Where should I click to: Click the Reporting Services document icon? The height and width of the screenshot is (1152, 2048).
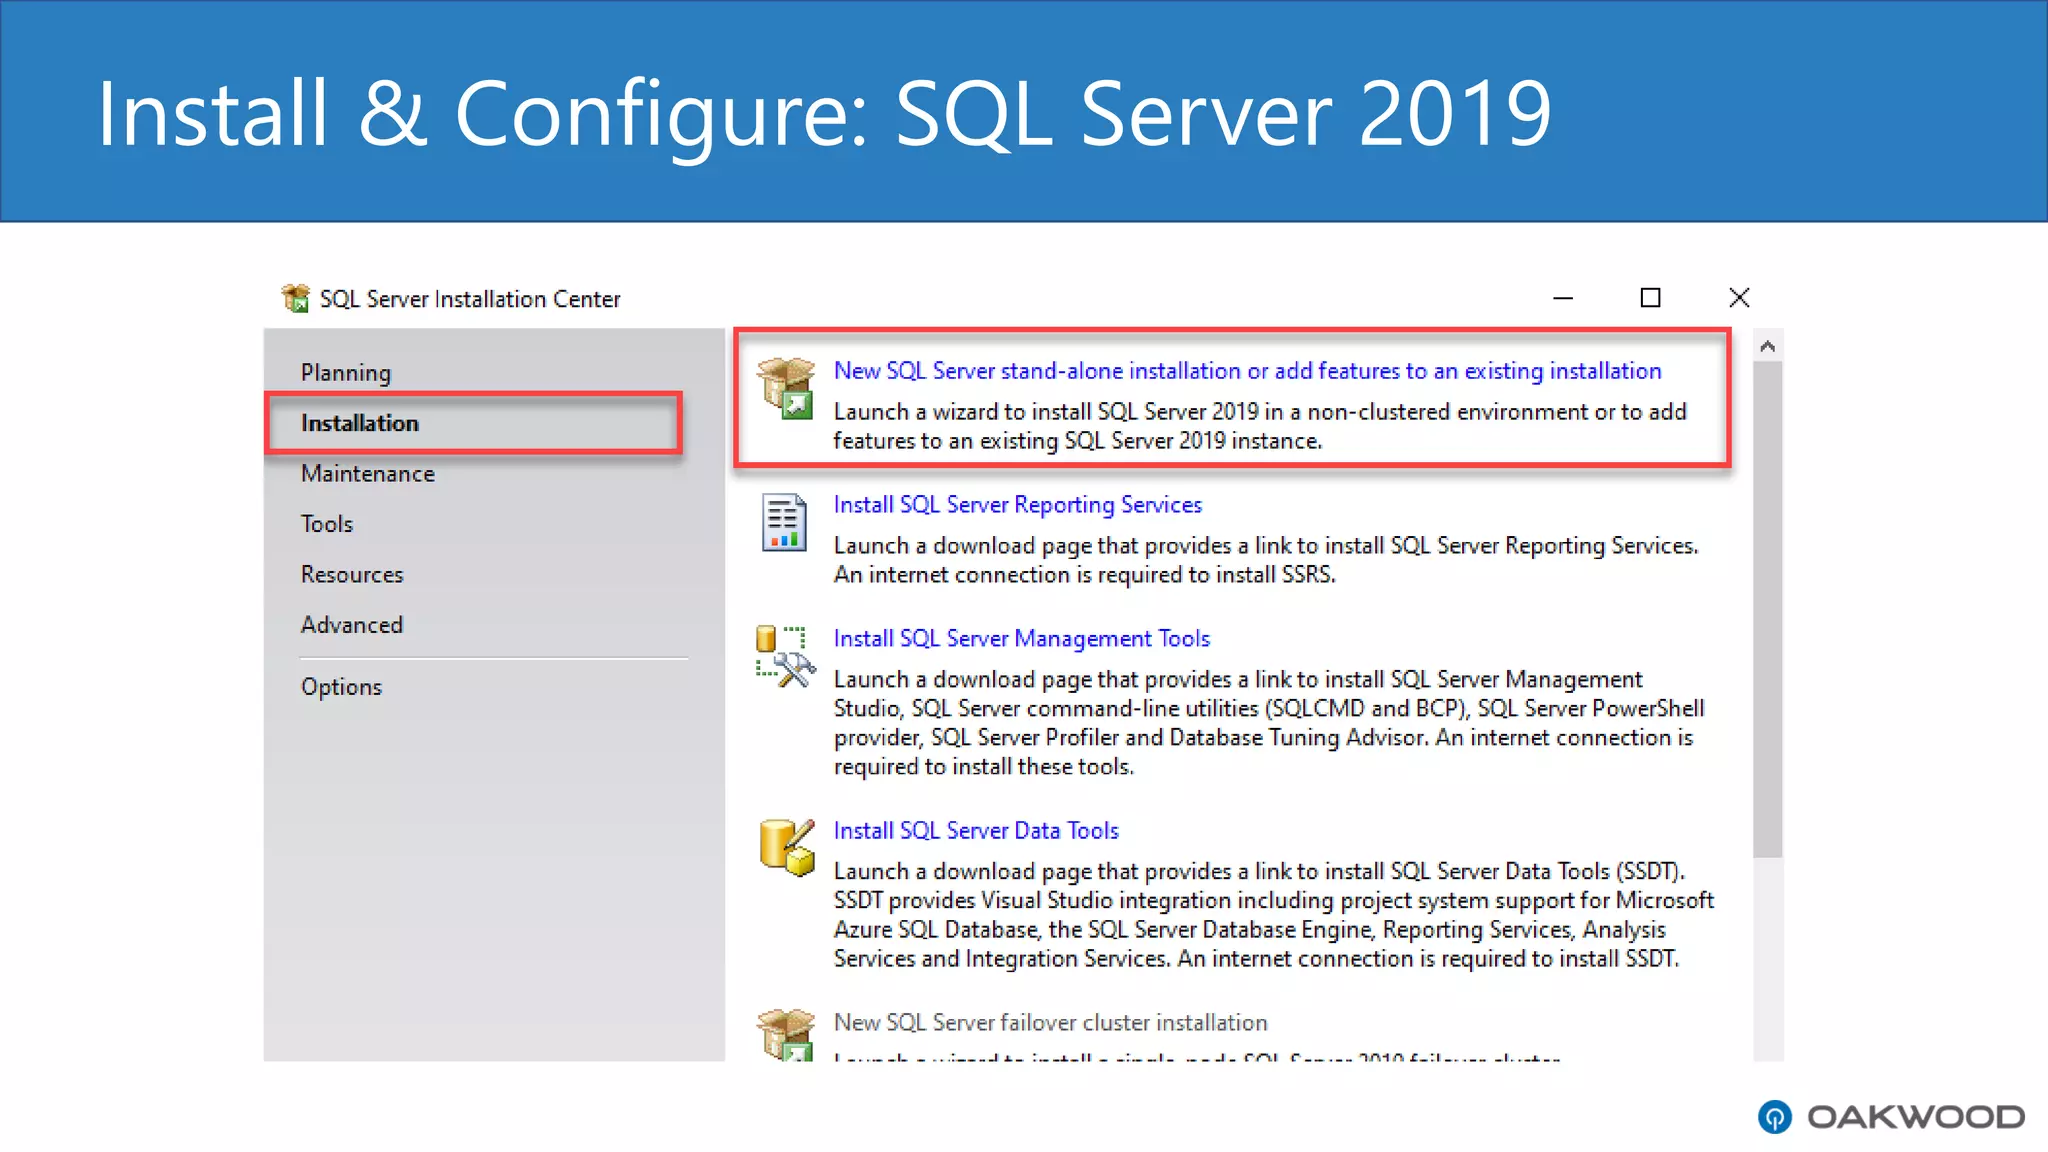(784, 522)
